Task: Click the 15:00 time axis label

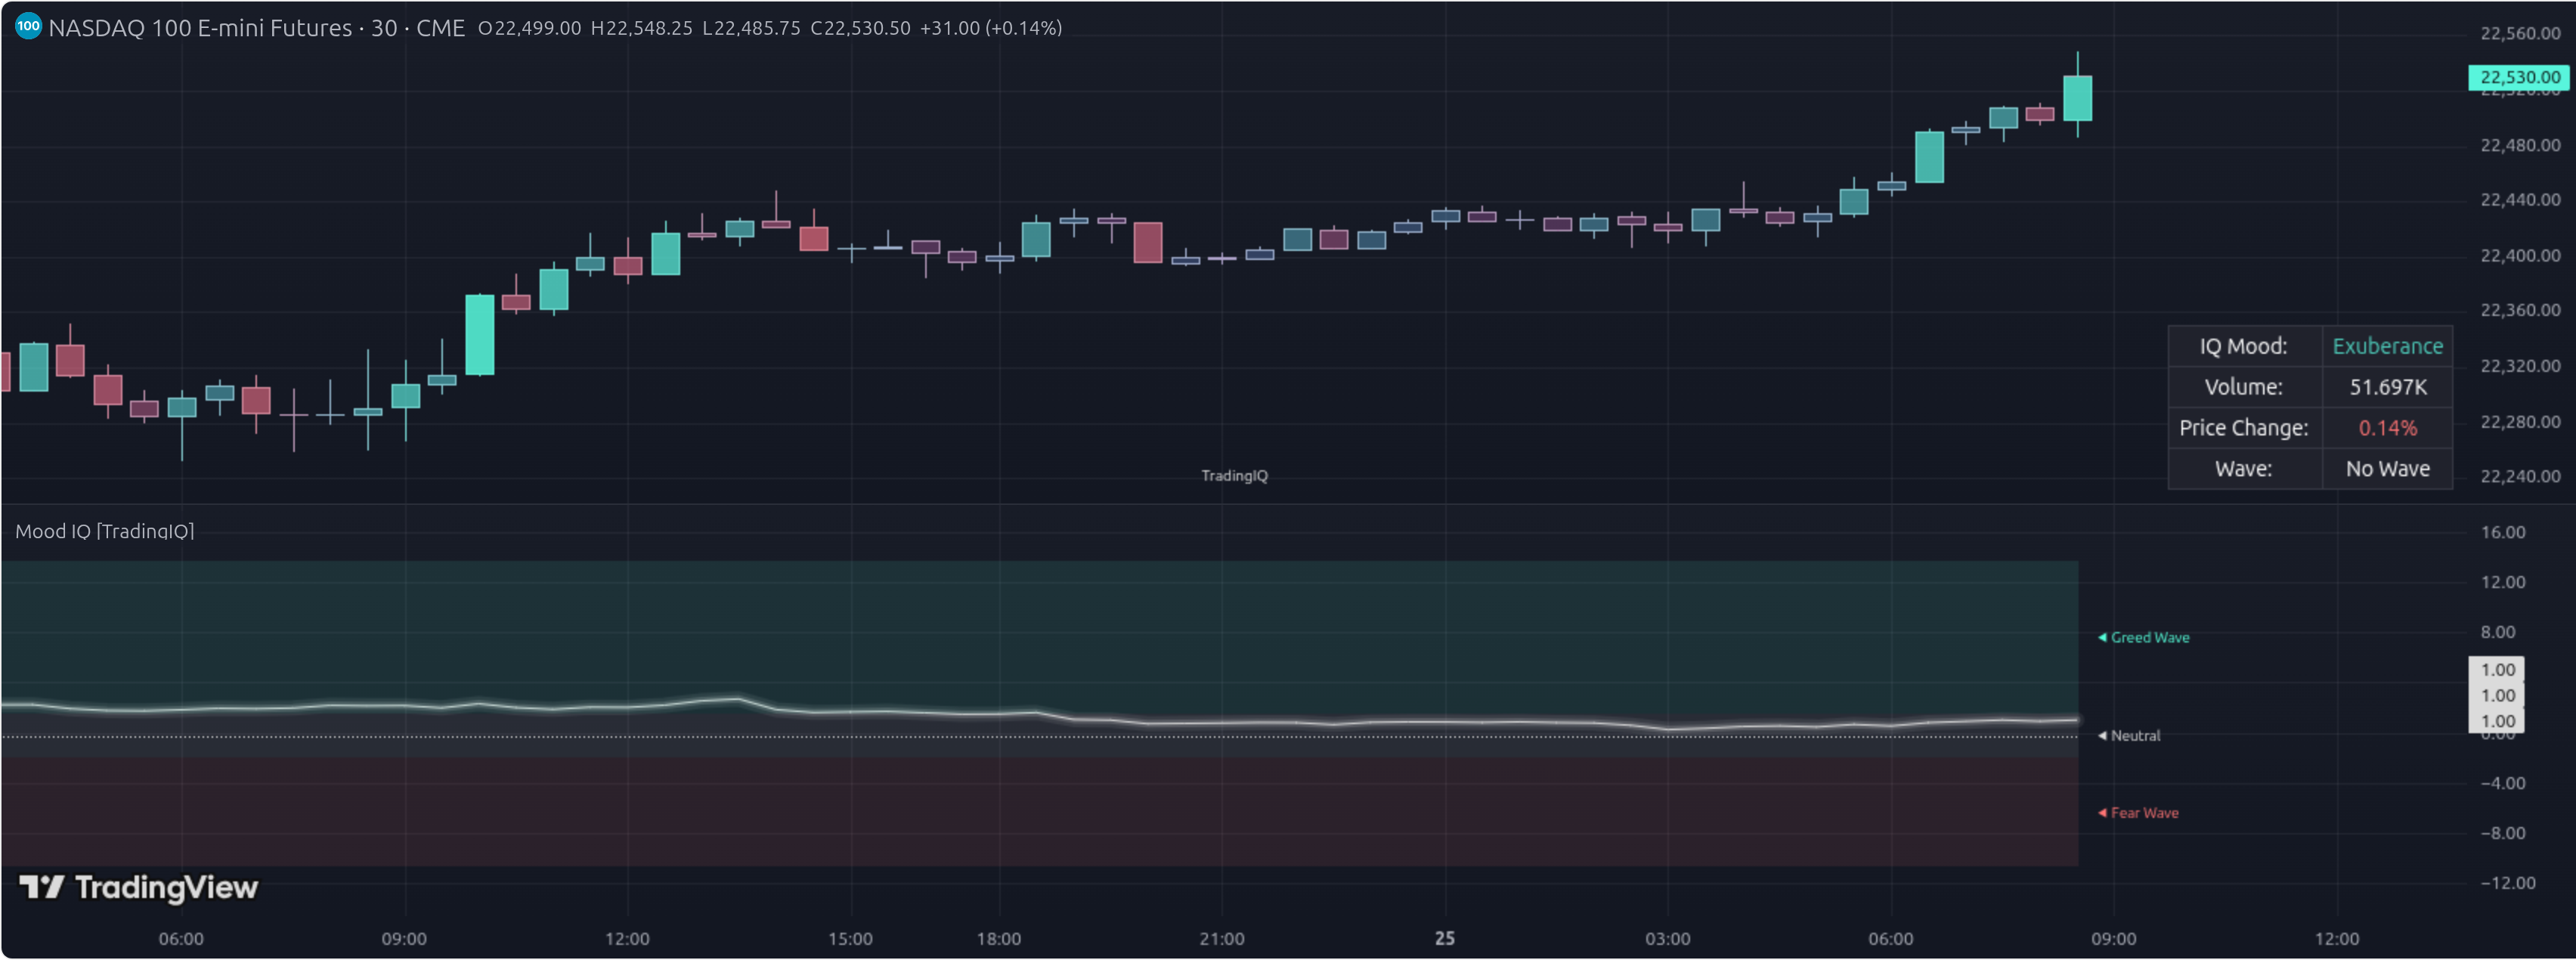Action: (850, 939)
